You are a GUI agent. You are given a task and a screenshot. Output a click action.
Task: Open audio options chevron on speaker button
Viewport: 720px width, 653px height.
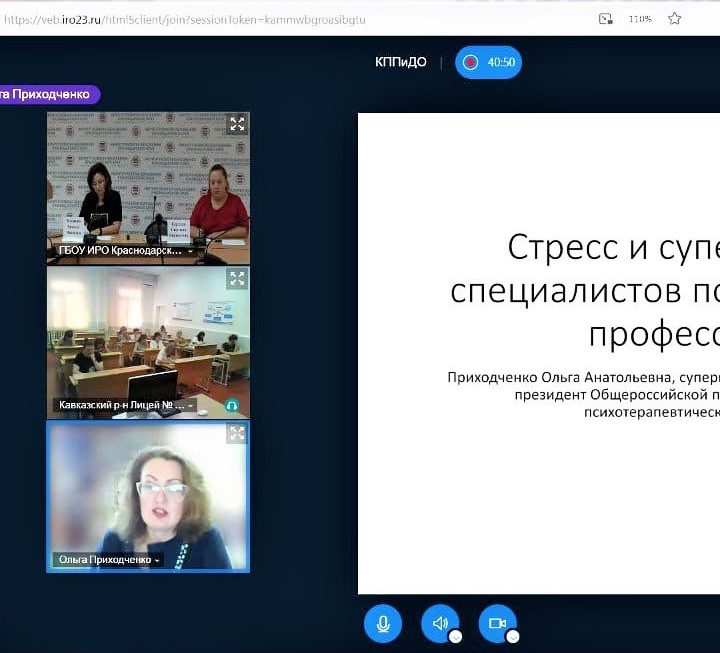[455, 636]
